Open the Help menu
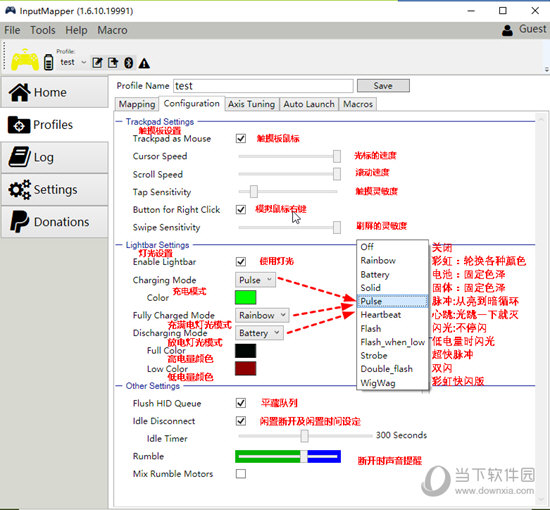 (x=76, y=30)
